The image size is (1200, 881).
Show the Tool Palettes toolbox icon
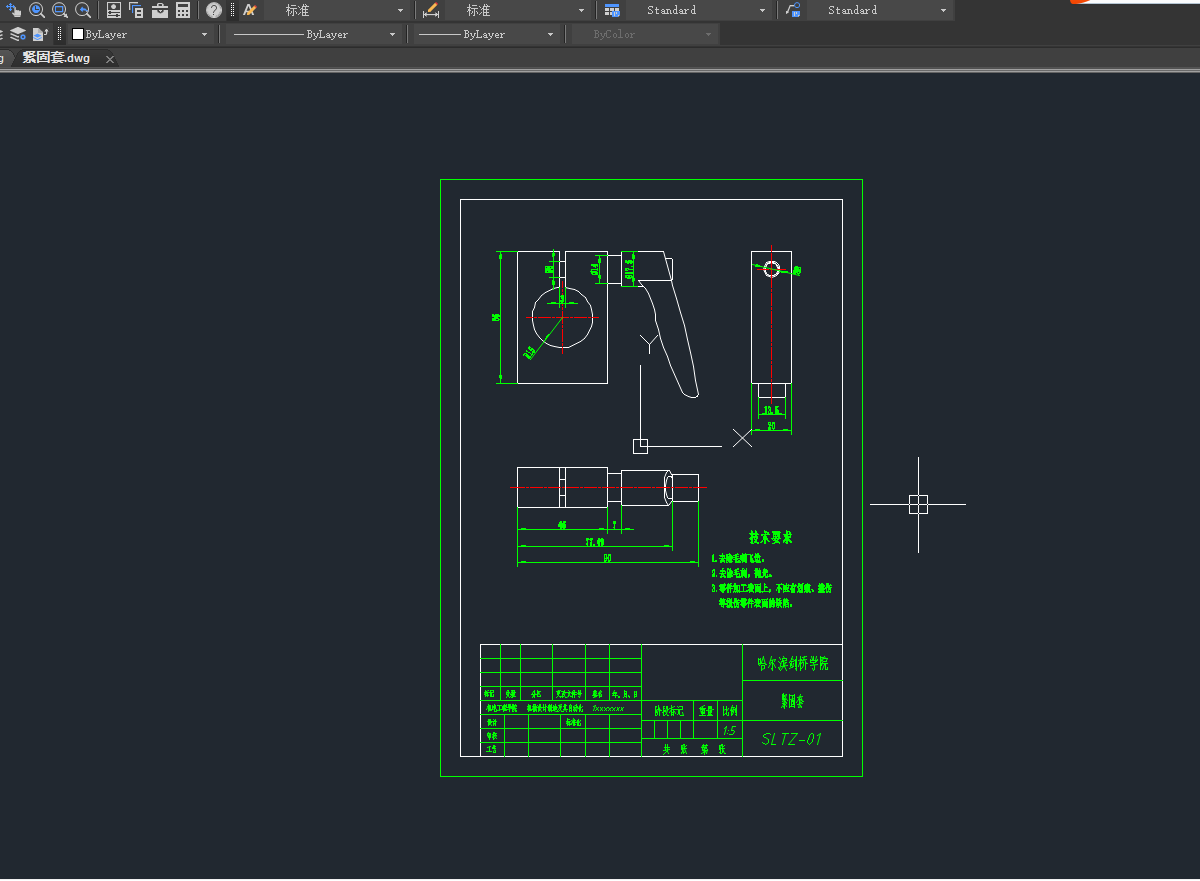(160, 10)
